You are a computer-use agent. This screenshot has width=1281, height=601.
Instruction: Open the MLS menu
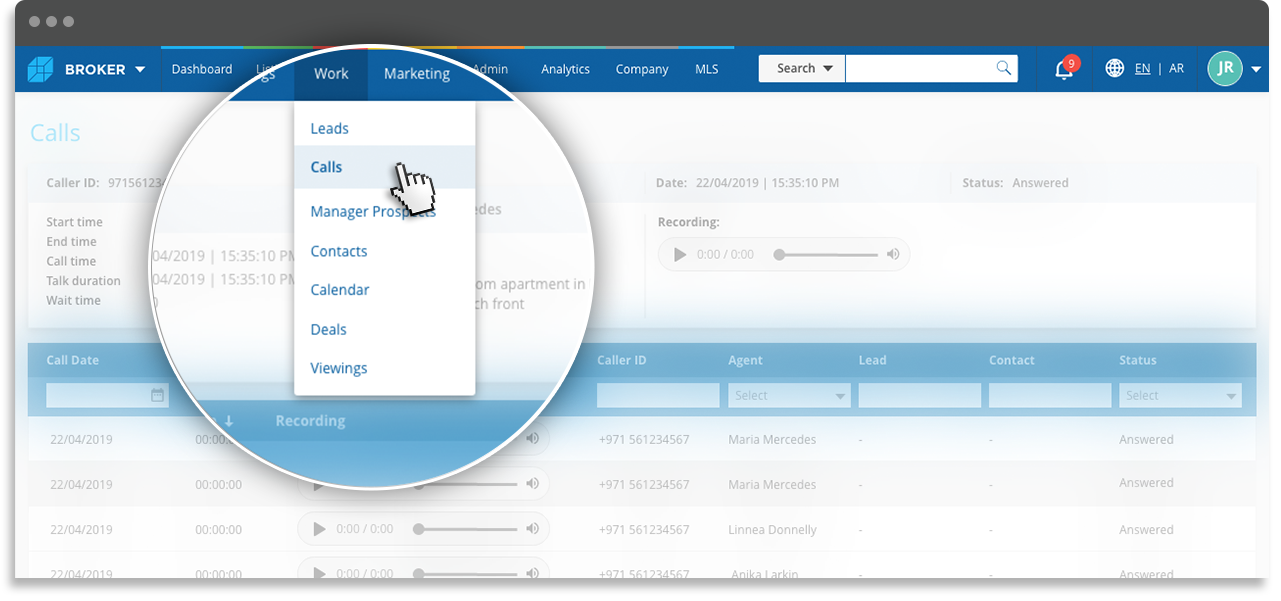pos(707,69)
